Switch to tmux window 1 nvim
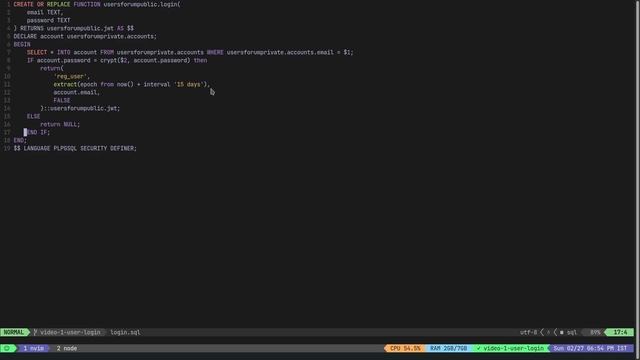The image size is (640, 360). (x=33, y=348)
